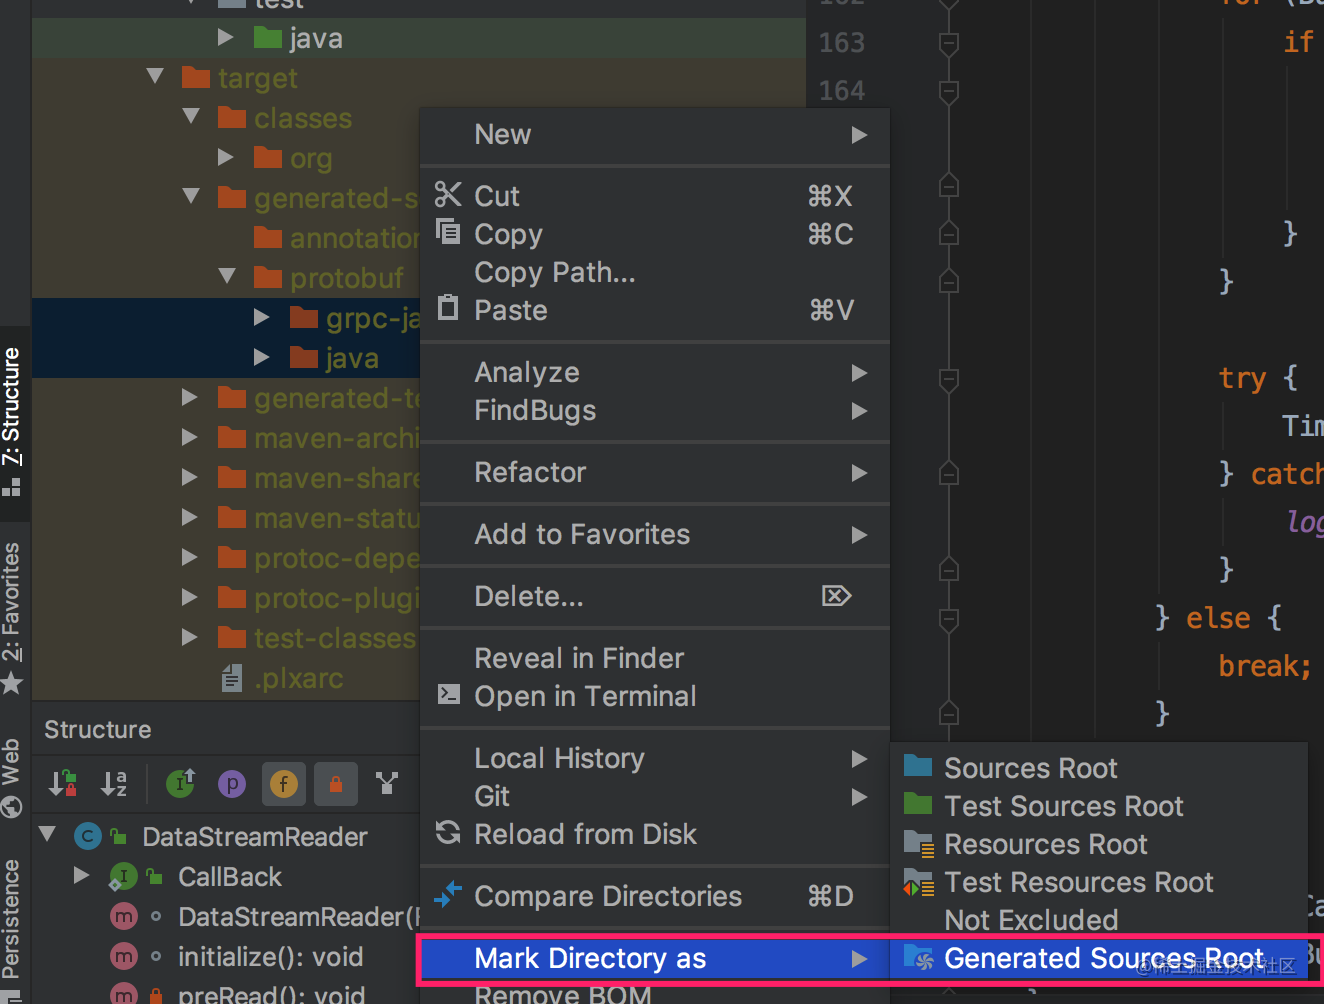Screen dimensions: 1324x1004
Task: Click the Open in Terminal icon
Action: [x=449, y=694]
